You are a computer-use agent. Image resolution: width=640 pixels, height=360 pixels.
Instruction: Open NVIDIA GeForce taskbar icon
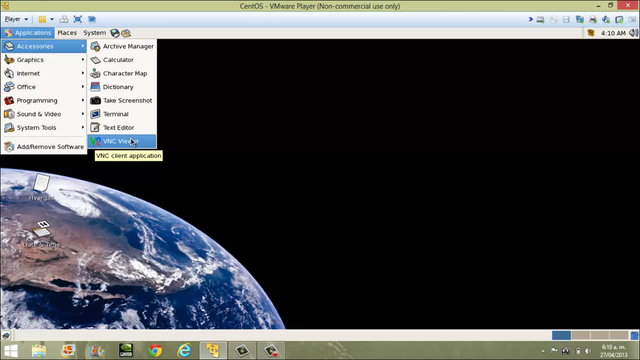click(x=126, y=351)
